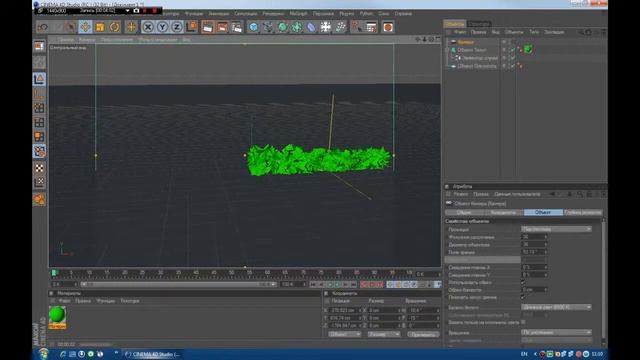
Task: Switch to the Basic tab in attributes
Action: 464,212
